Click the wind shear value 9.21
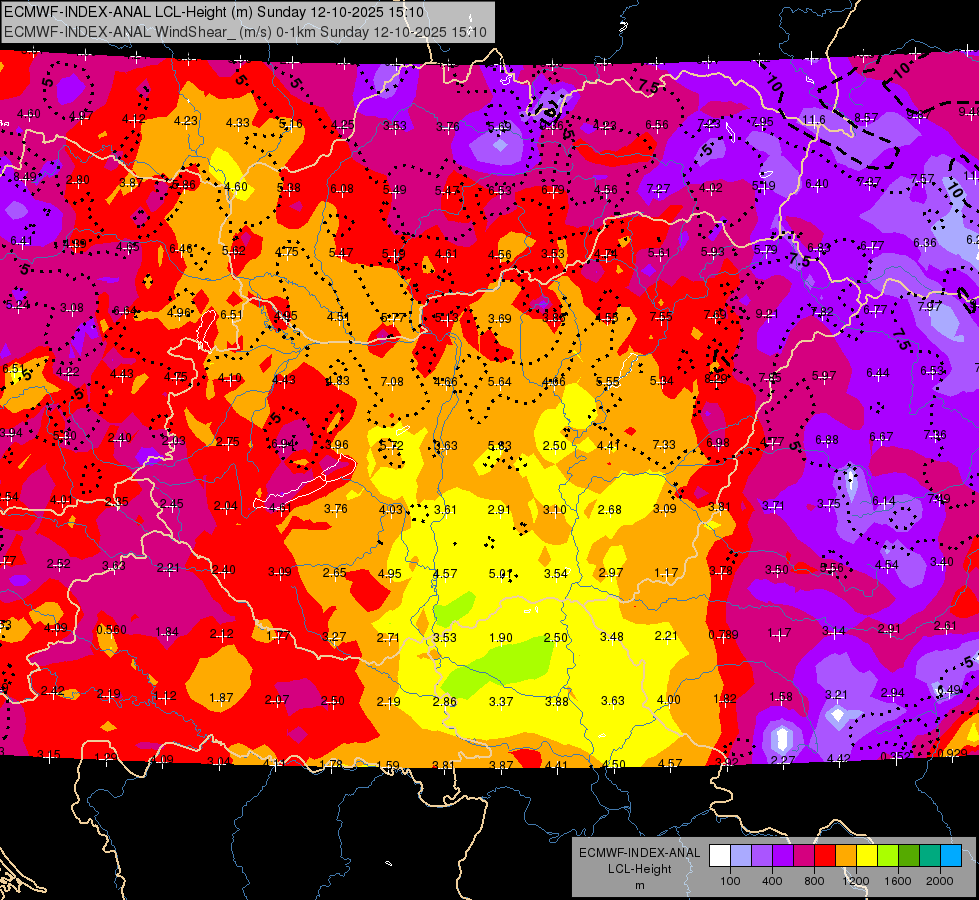Viewport: 979px width, 900px height. click(x=767, y=314)
